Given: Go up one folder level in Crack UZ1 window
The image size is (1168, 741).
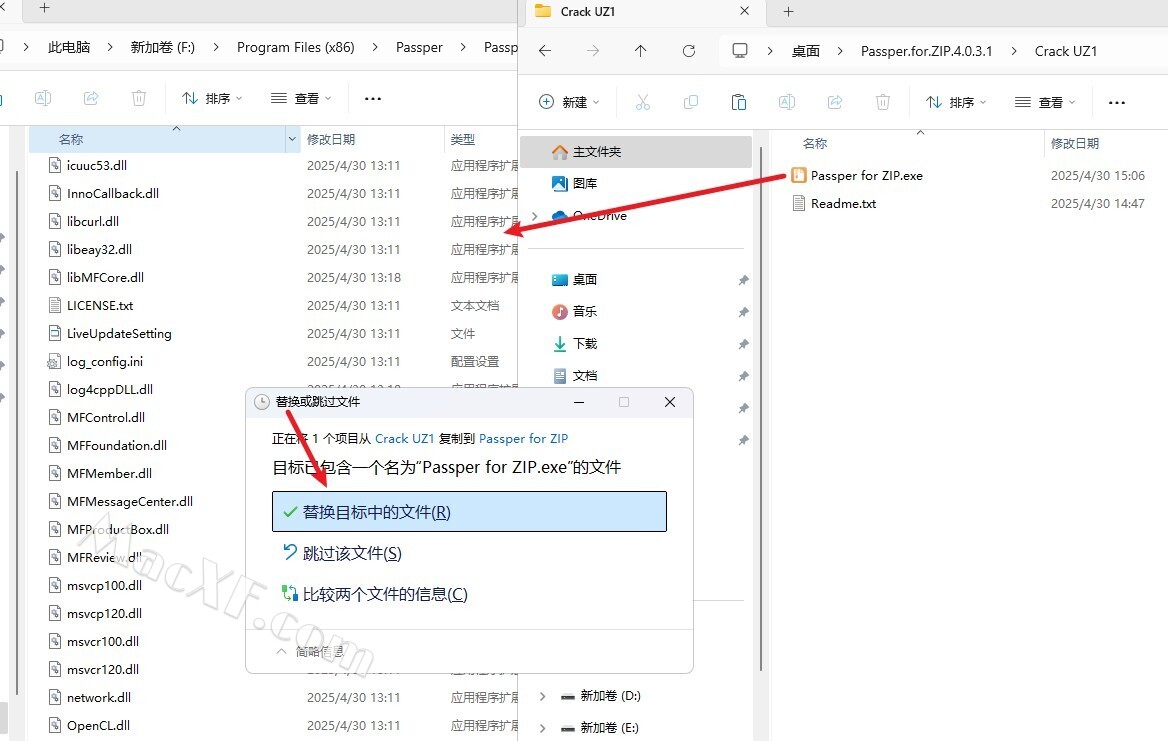Looking at the screenshot, I should pos(641,51).
